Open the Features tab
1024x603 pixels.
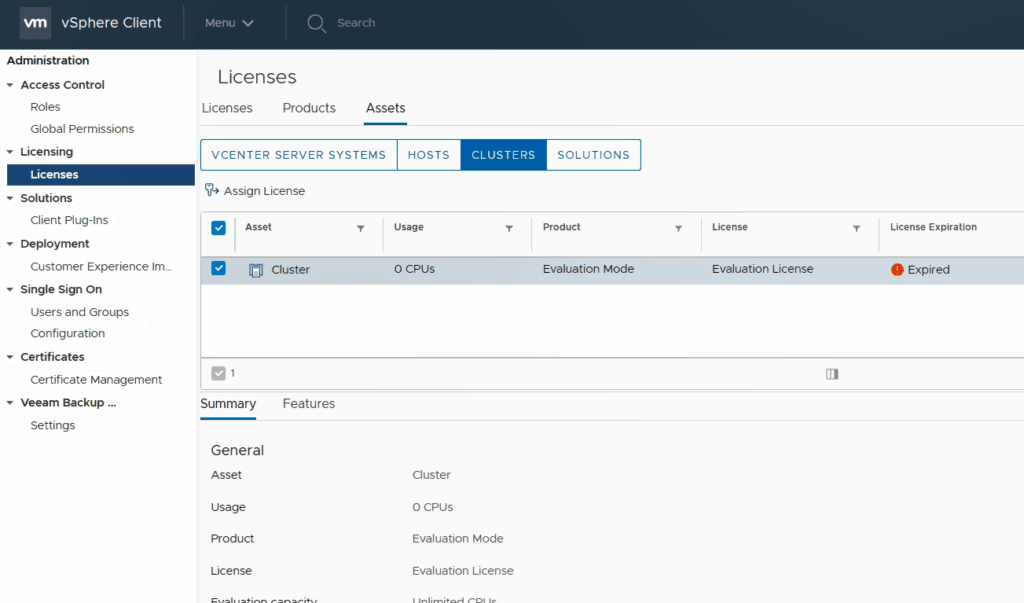[309, 404]
